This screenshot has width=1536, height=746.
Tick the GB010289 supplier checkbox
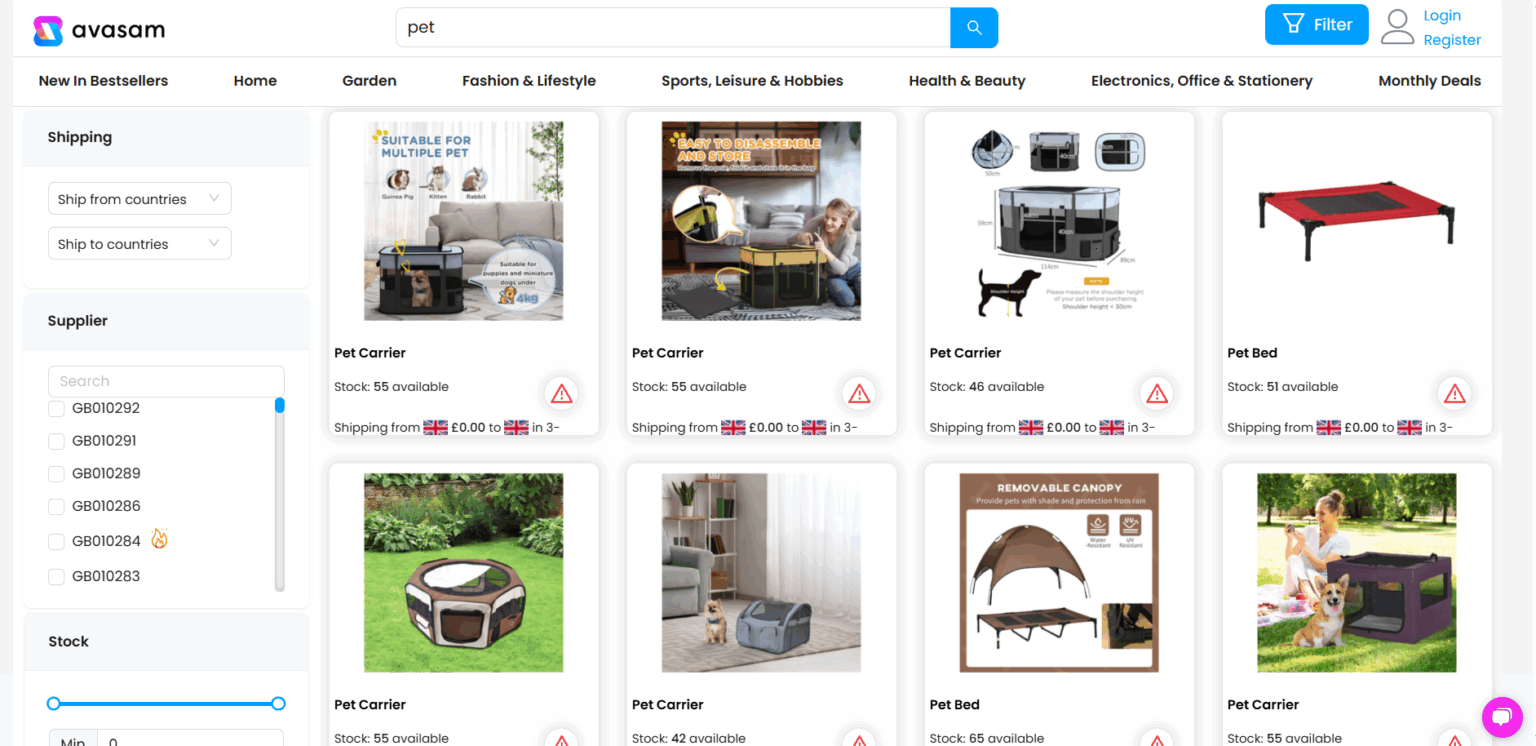tap(57, 474)
